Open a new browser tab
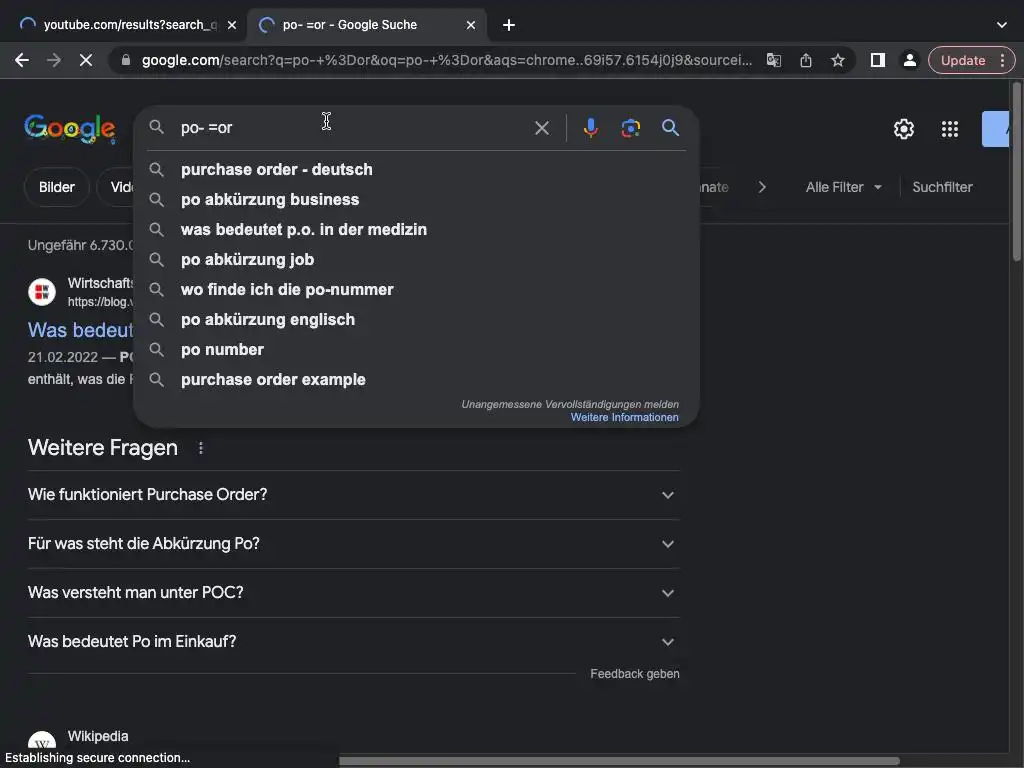Screen dimensions: 1024x768 (x=509, y=25)
